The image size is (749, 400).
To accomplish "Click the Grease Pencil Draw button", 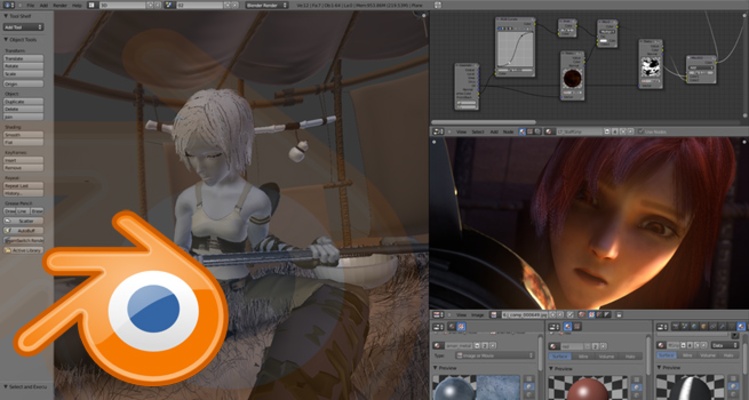I will tap(10, 211).
